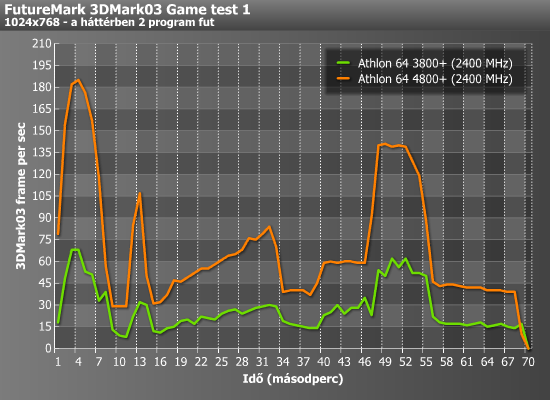This screenshot has width=550, height=400.
Task: Click the x-axis label '49'
Action: coord(385,361)
